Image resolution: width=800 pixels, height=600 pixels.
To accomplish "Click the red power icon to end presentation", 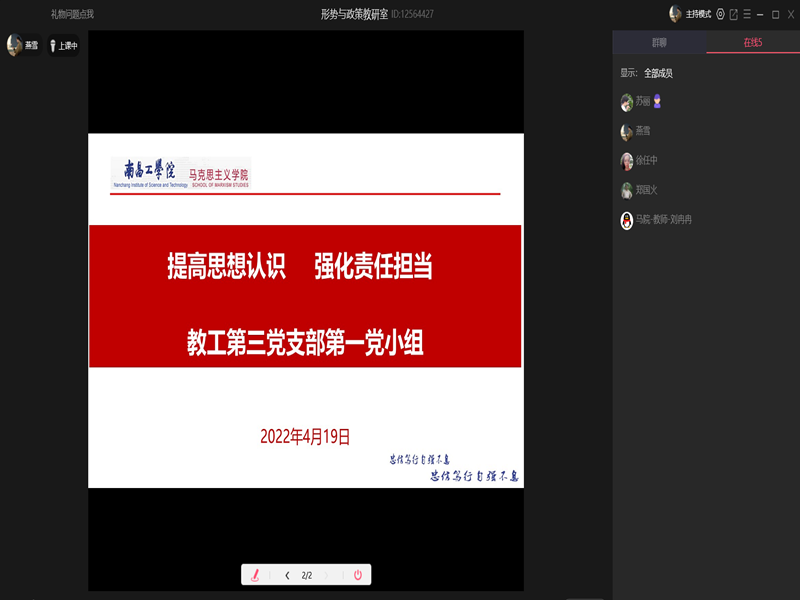I will pyautogui.click(x=358, y=575).
